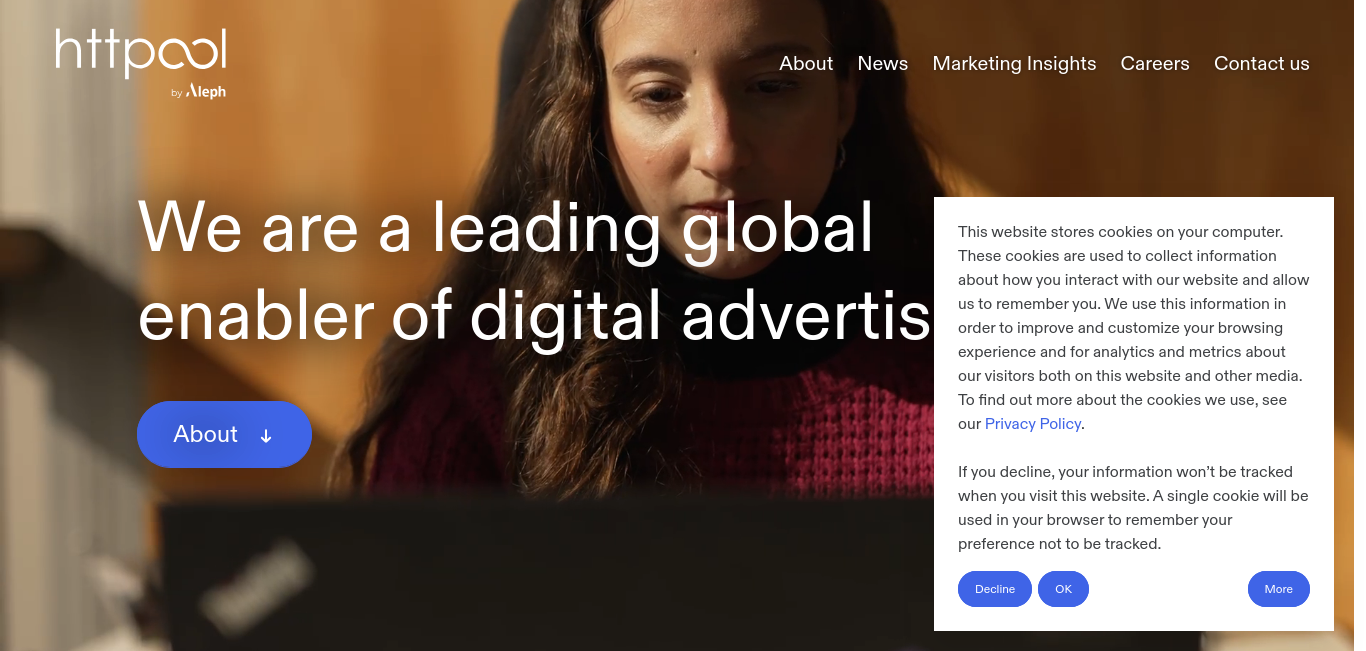This screenshot has width=1366, height=651.
Task: Click the 'We are a leading global' headline
Action: click(x=505, y=228)
